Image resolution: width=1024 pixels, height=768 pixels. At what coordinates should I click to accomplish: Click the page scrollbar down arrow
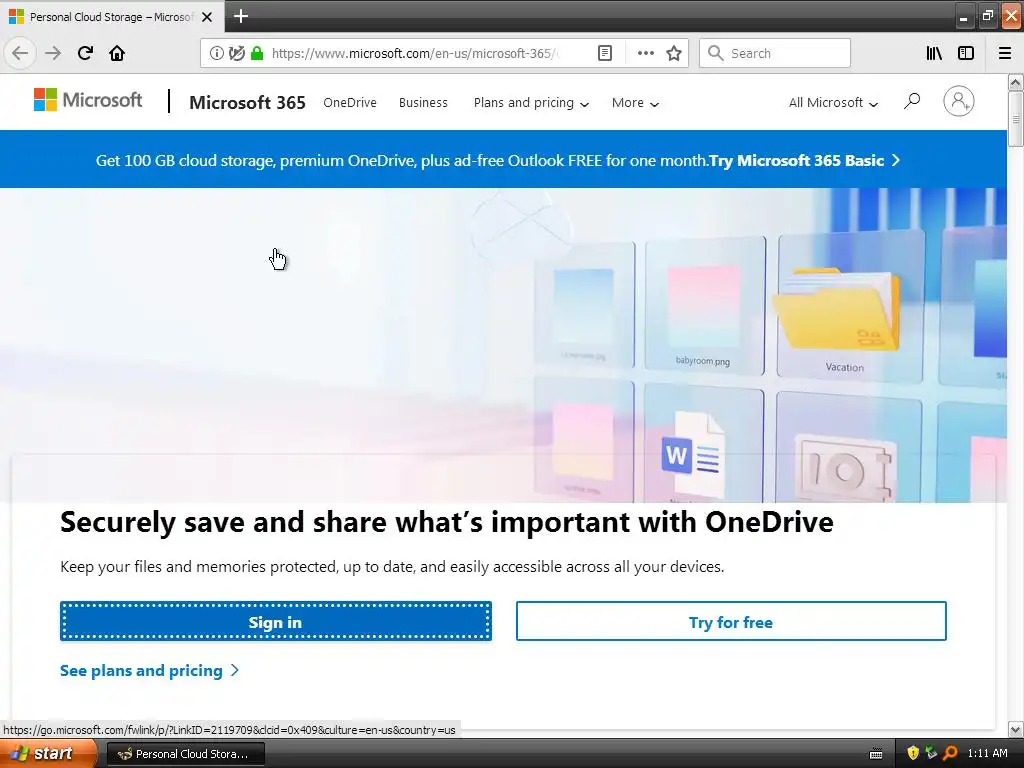(1015, 729)
